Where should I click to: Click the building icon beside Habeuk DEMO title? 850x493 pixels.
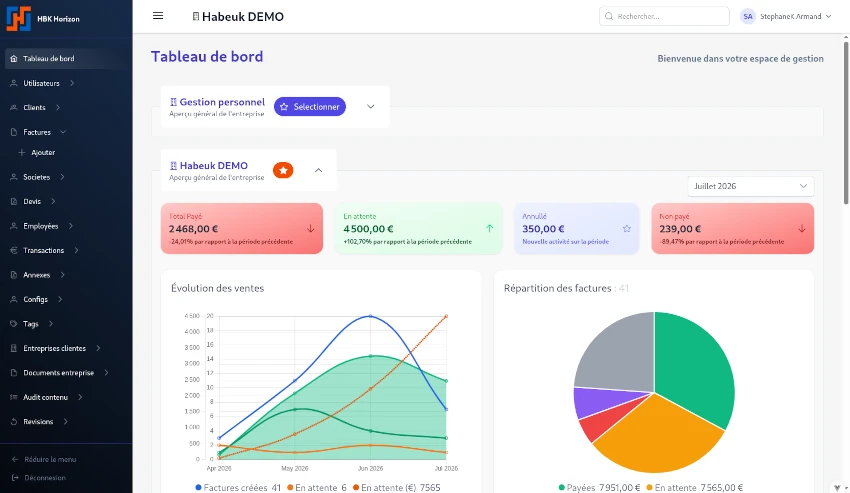pyautogui.click(x=196, y=16)
